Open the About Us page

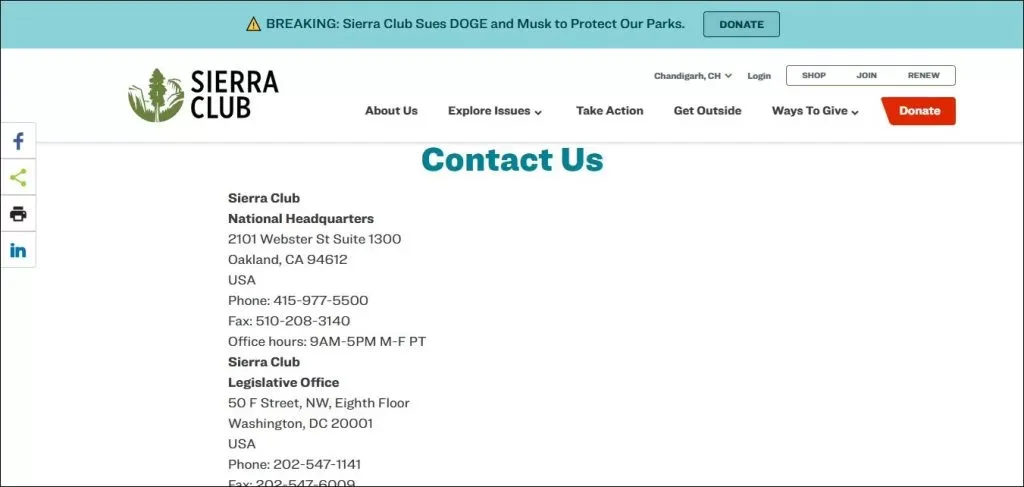[x=391, y=111]
